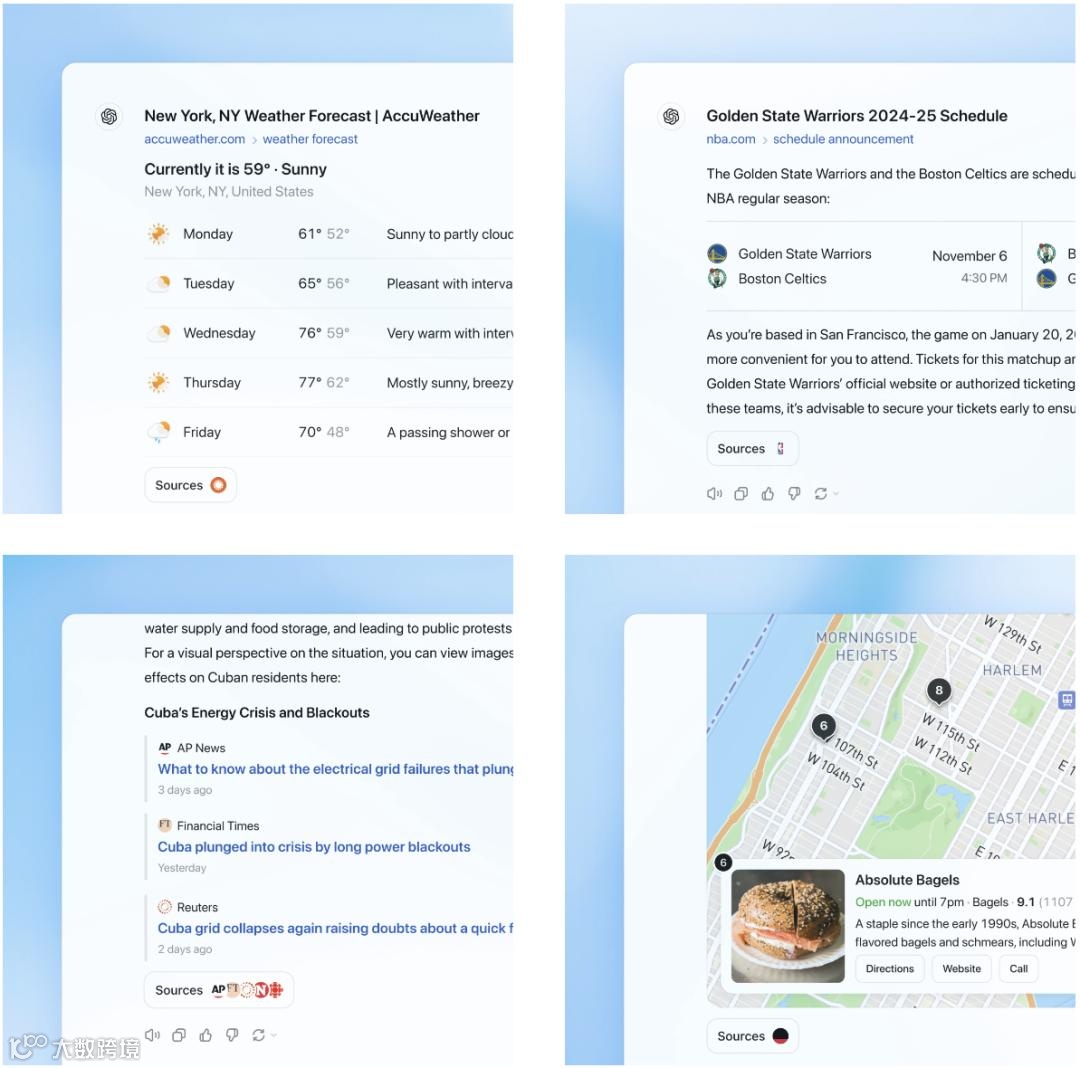This screenshot has width=1080, height=1068.
Task: Click read aloud icon under Warriors answer
Action: [x=714, y=494]
